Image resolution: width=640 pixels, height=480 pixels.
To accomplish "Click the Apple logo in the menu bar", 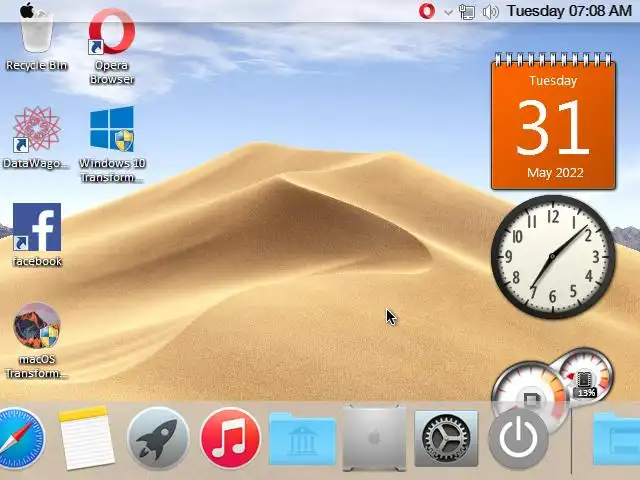I will tap(27, 10).
